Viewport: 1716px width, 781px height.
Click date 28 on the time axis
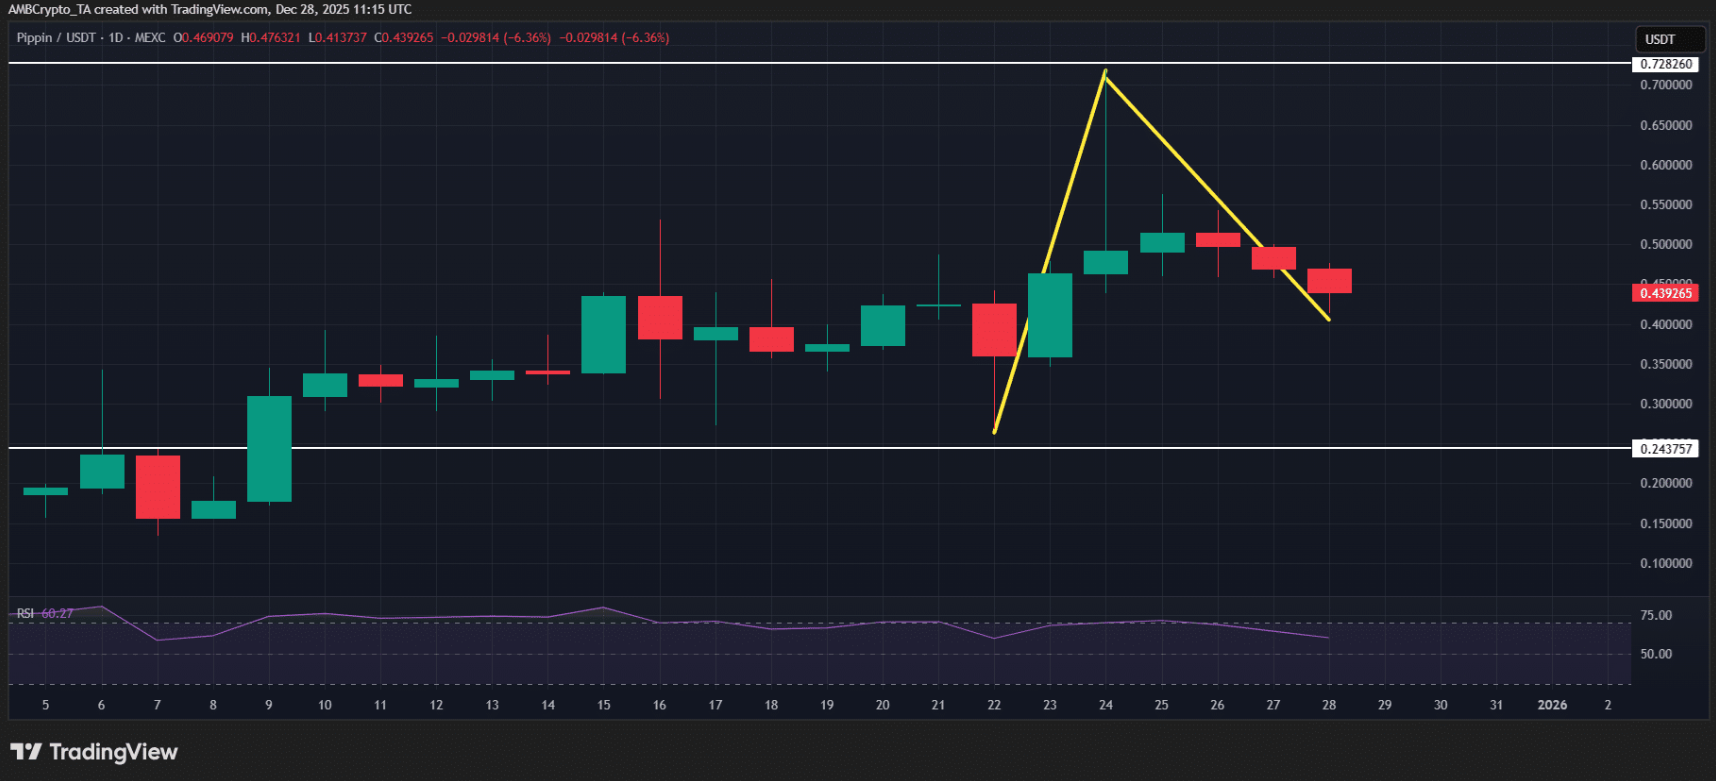1328,705
